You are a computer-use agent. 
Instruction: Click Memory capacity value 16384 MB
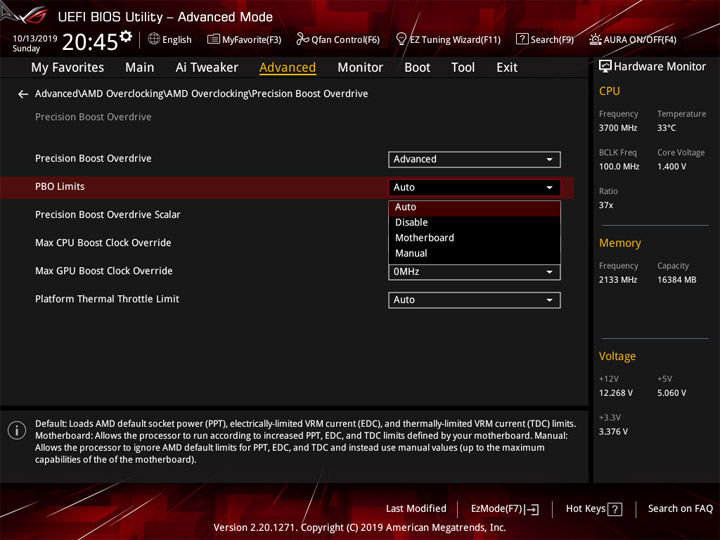coord(676,280)
